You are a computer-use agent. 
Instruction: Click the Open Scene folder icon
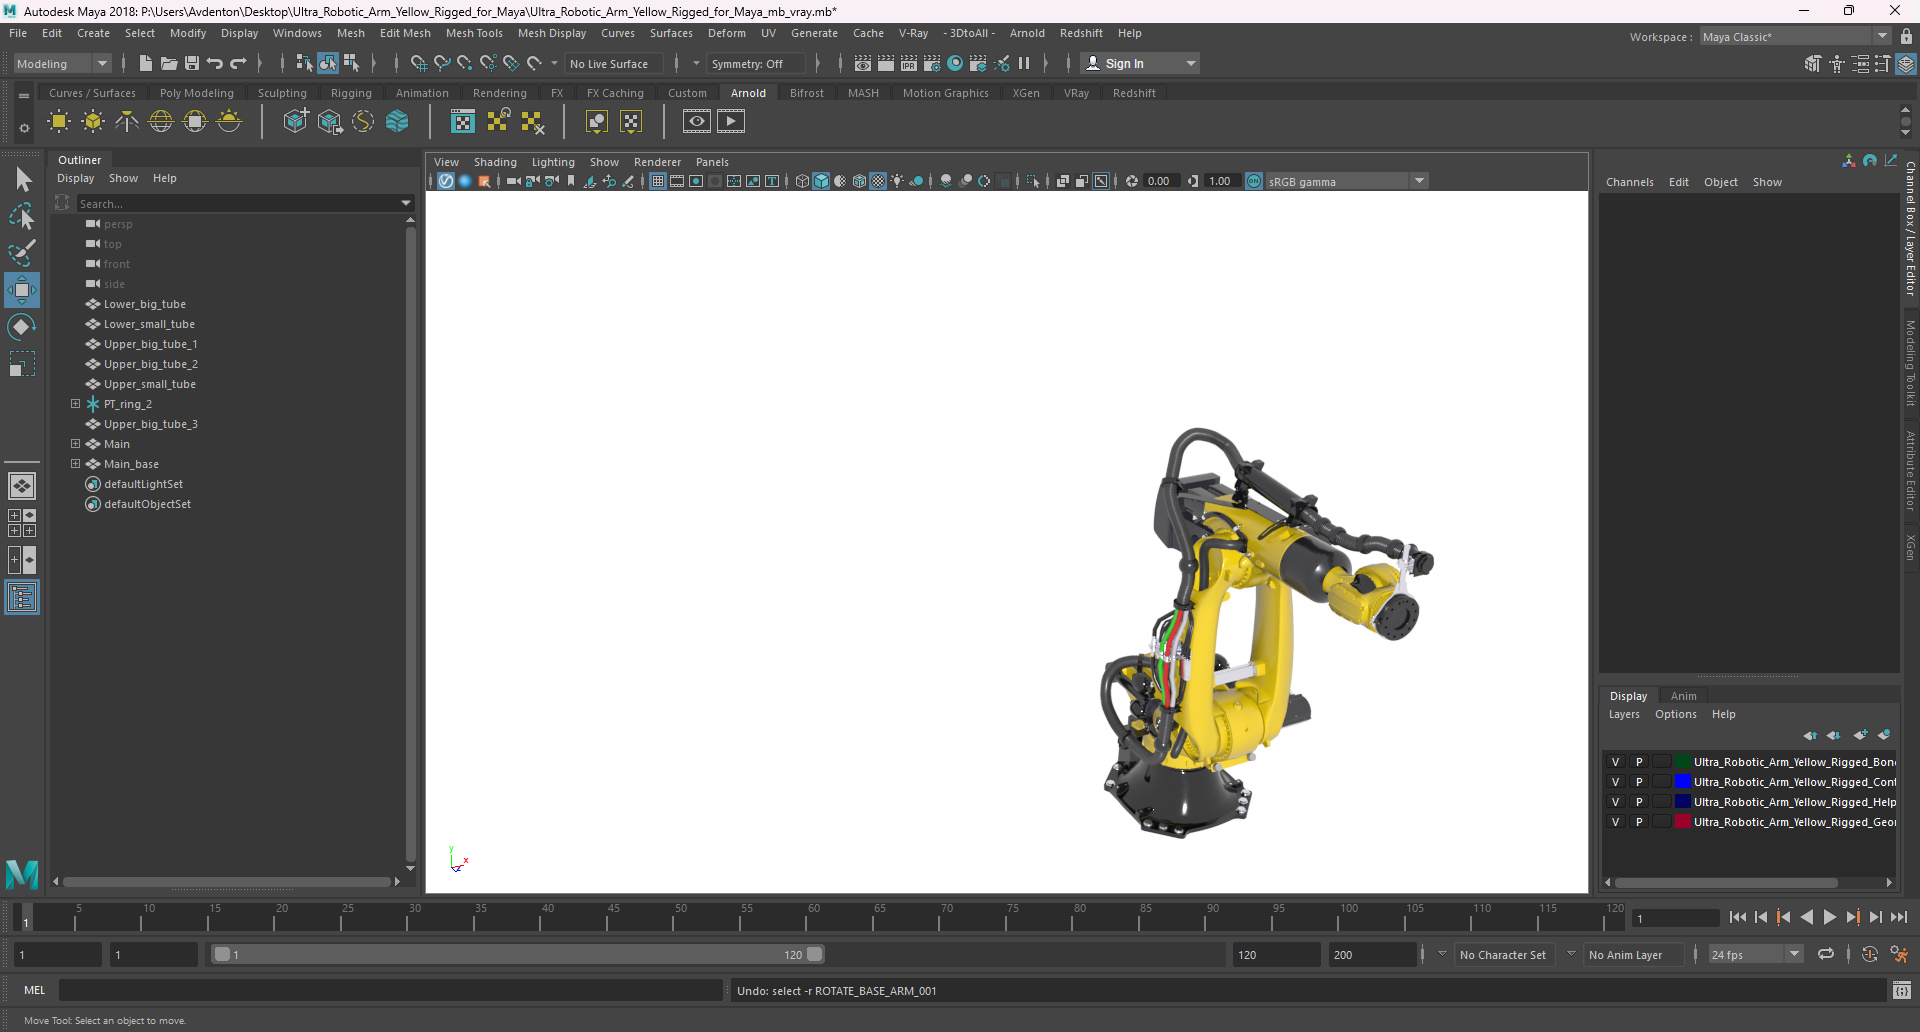point(169,63)
